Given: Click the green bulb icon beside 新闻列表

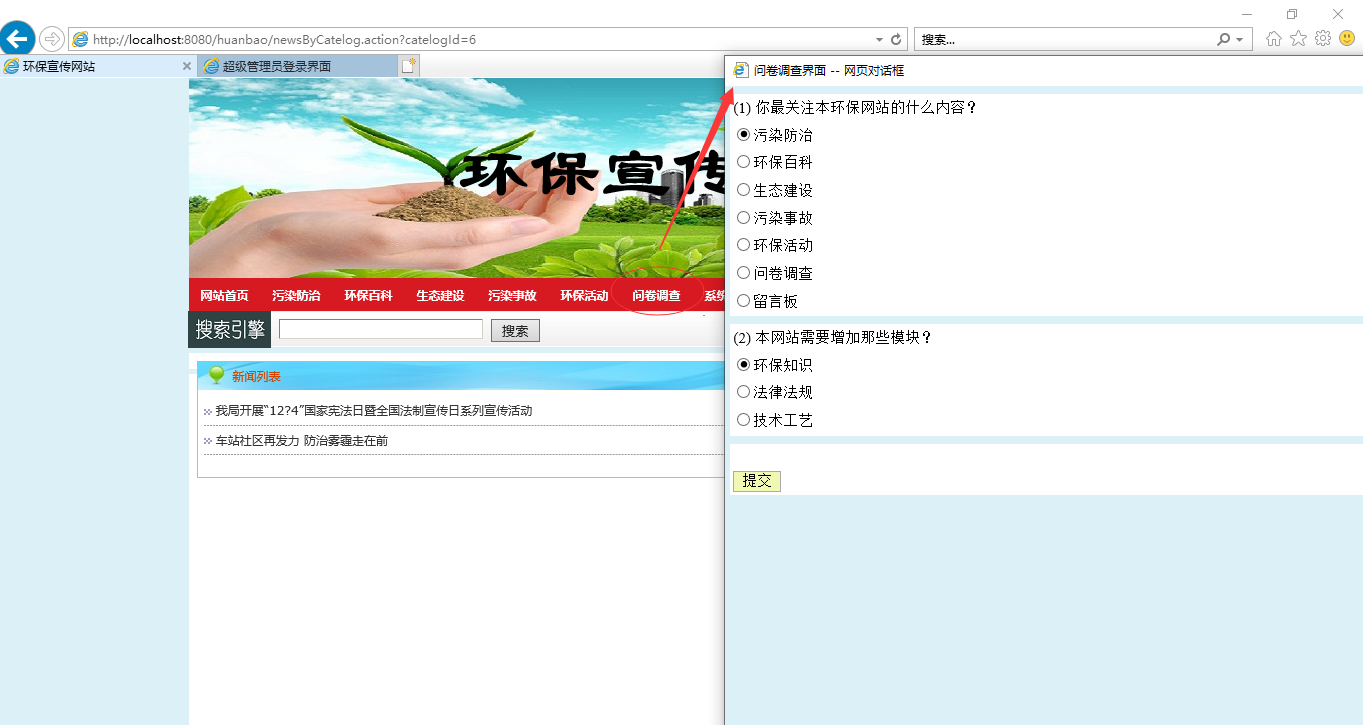Looking at the screenshot, I should [216, 375].
